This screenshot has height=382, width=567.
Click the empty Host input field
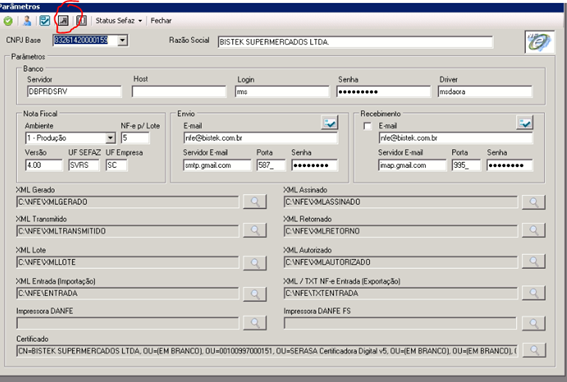(179, 92)
